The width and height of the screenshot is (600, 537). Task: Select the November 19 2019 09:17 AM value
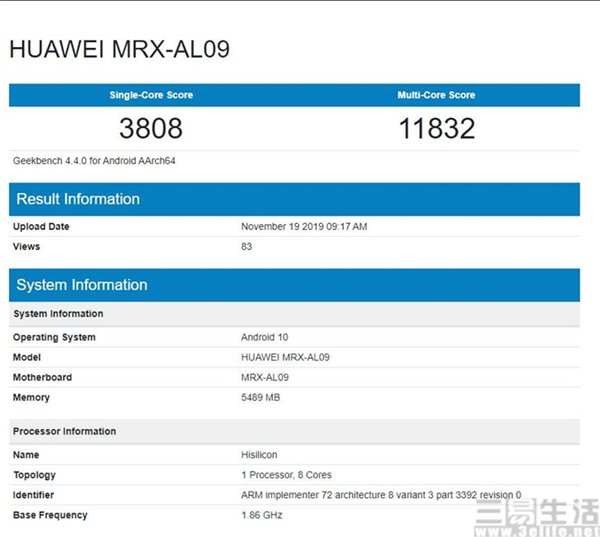coord(304,227)
